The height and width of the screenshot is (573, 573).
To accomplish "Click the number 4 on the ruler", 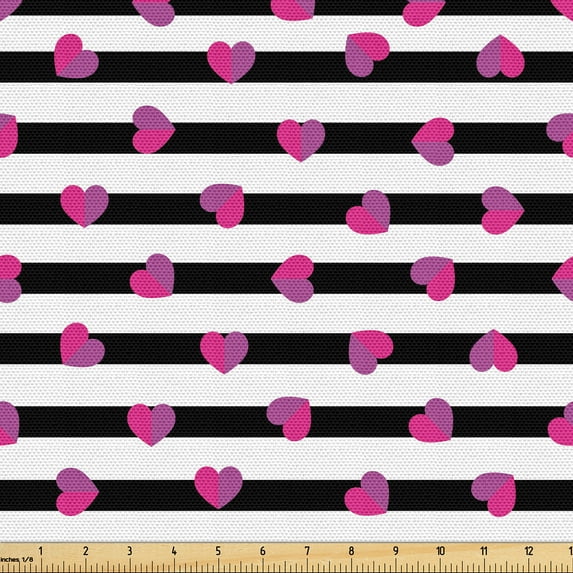I will [174, 551].
